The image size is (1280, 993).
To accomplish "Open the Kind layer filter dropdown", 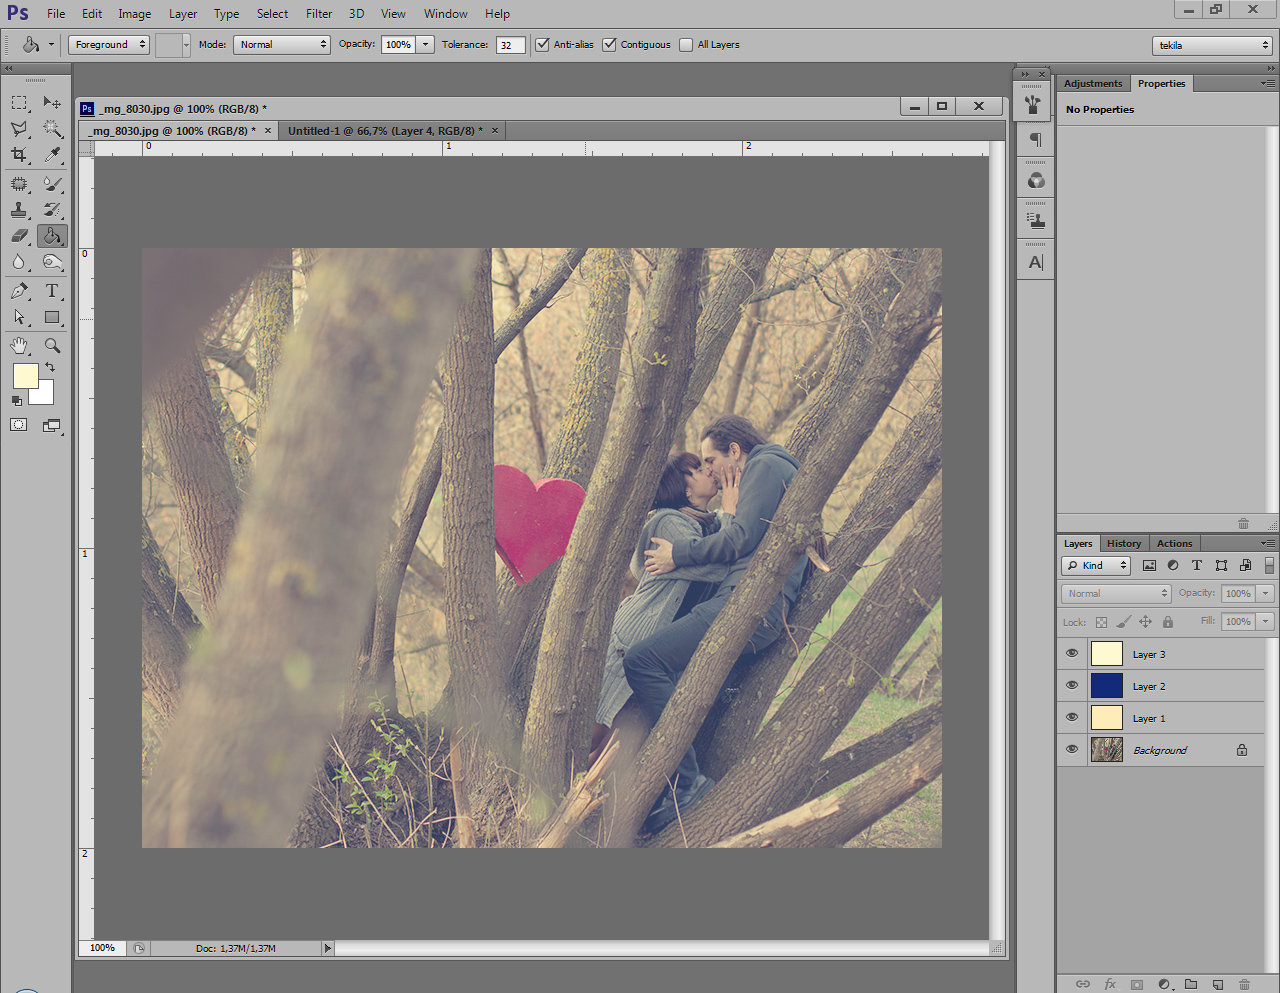I will (x=1096, y=565).
